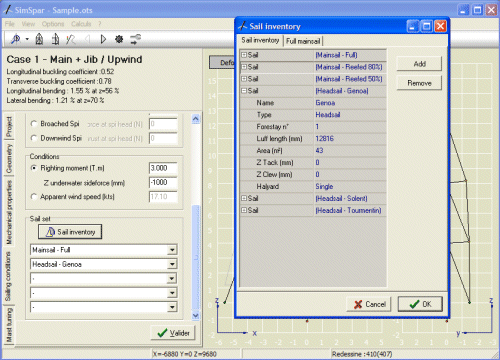The width and height of the screenshot is (500, 360).
Task: Click the Z underwater sideforce field
Action: pyautogui.click(x=163, y=182)
